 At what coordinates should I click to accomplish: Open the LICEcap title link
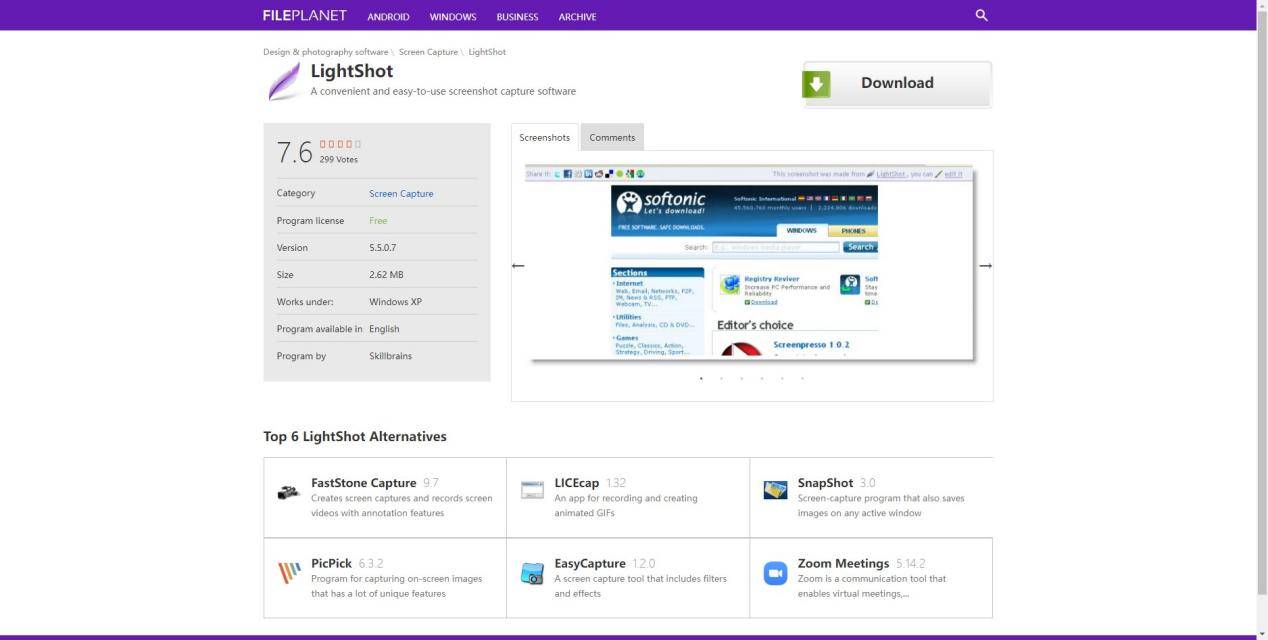(577, 483)
